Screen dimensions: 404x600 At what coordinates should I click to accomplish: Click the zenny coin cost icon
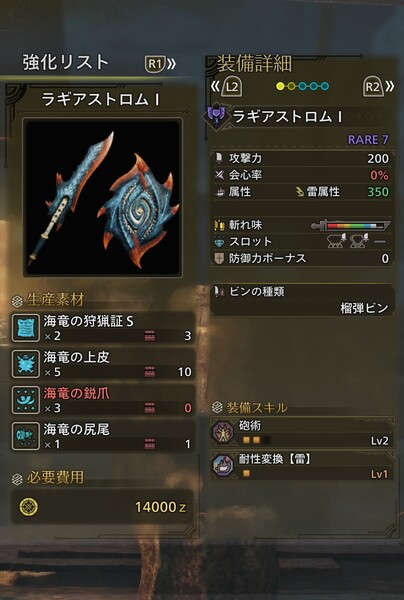coord(29,507)
